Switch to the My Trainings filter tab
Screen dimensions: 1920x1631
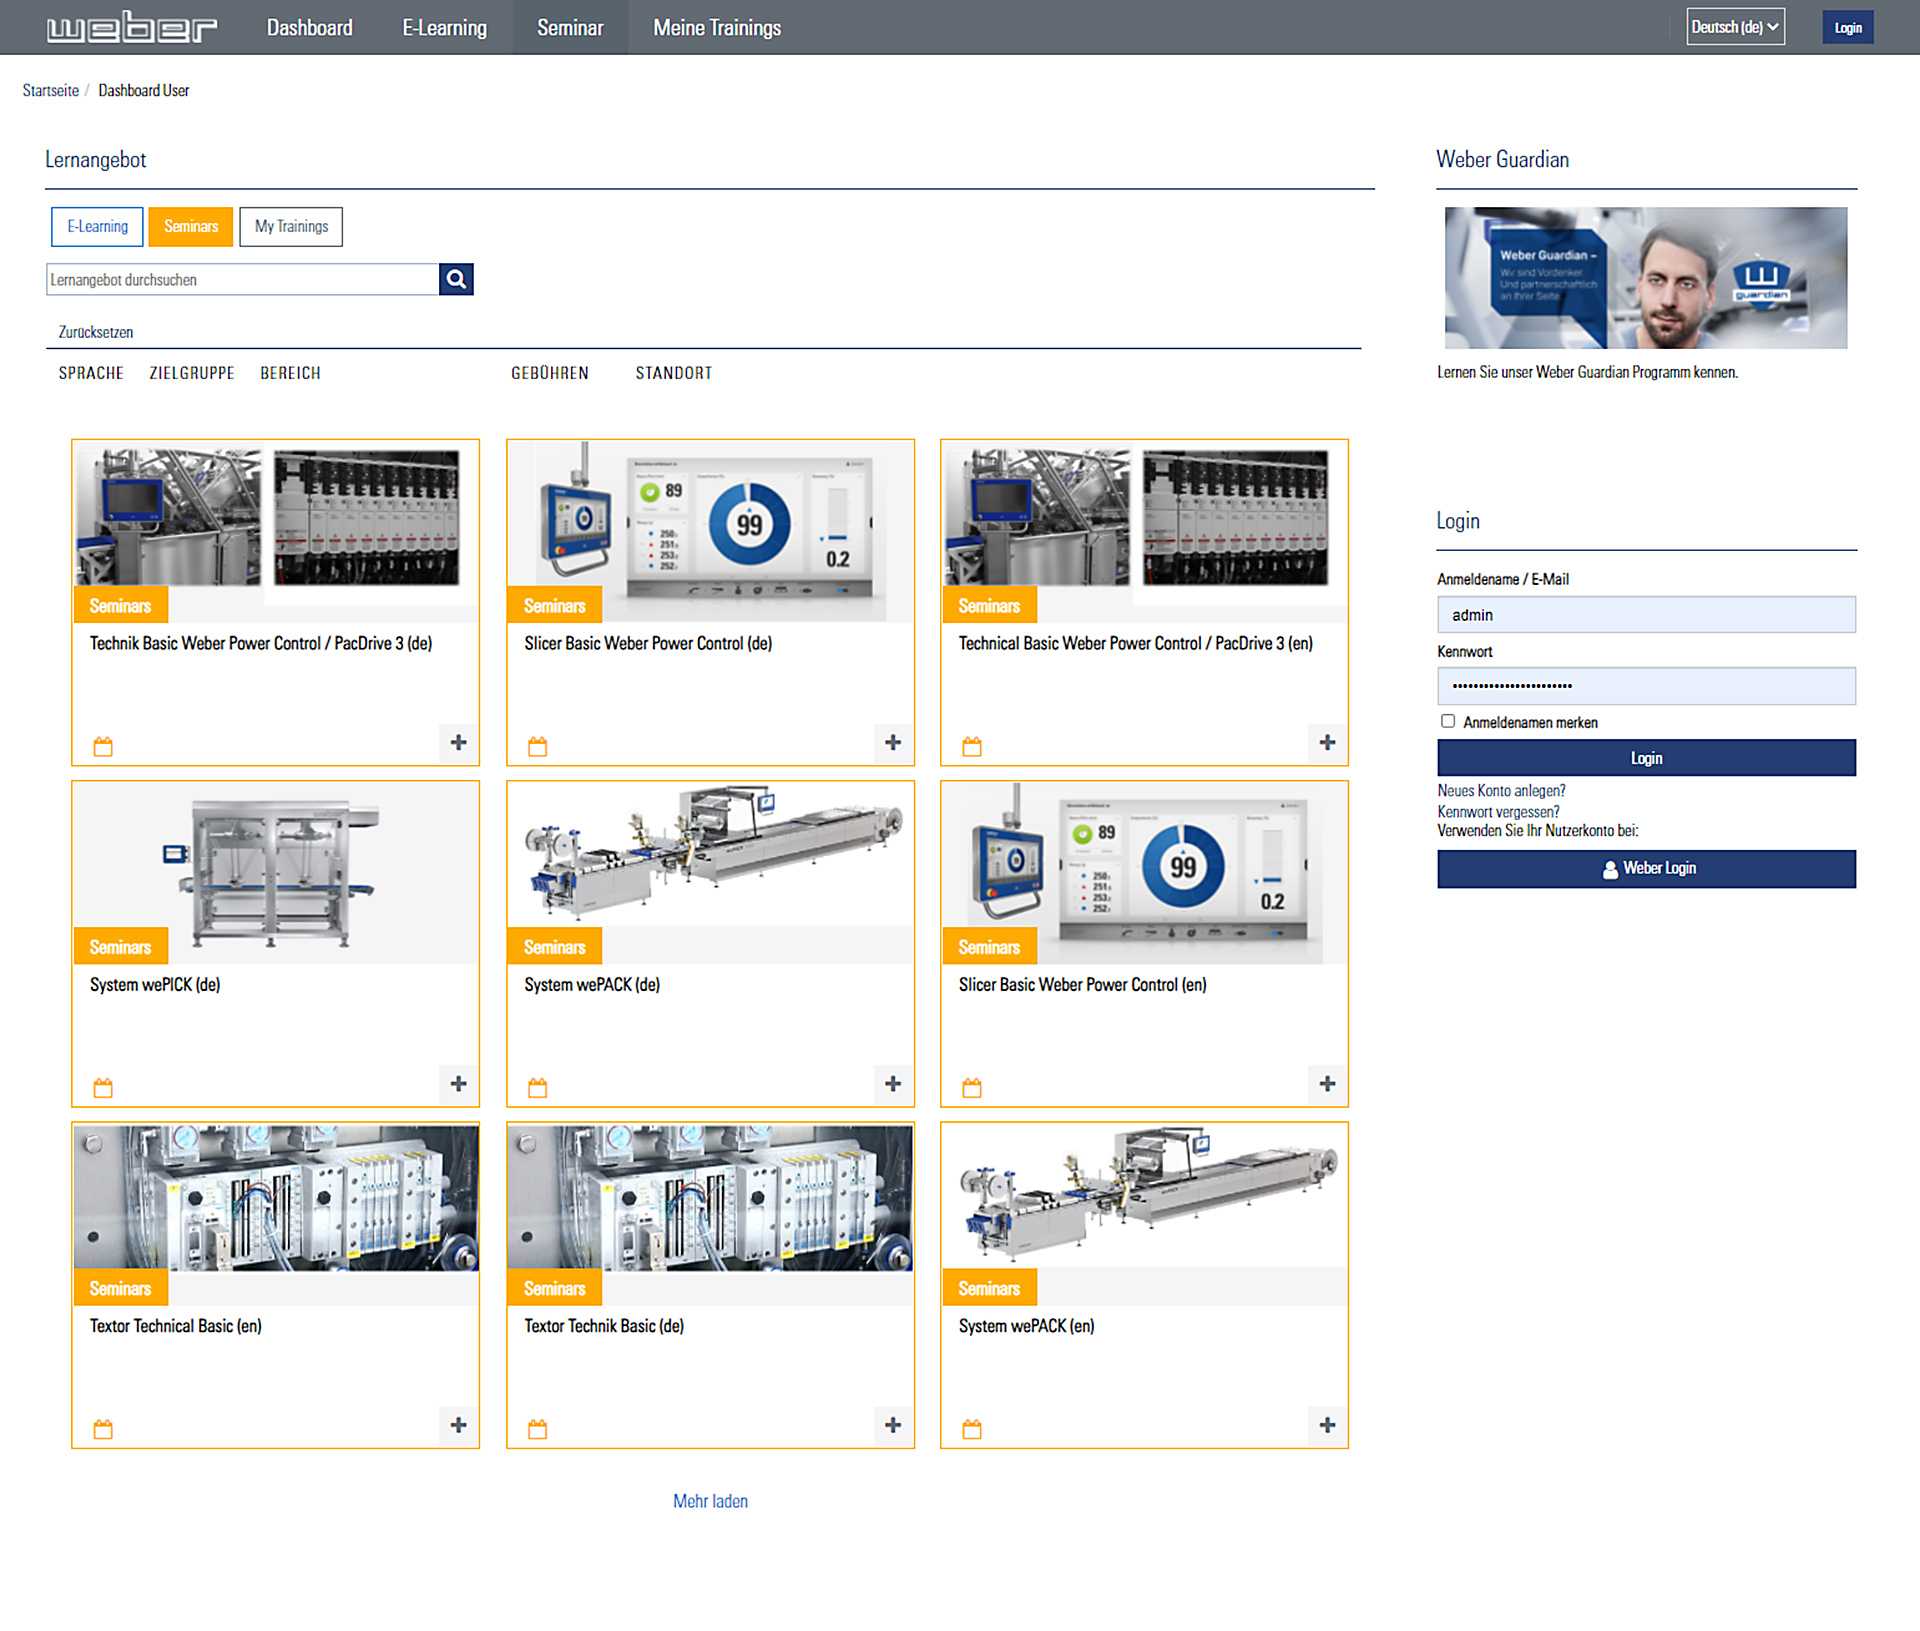tap(291, 227)
